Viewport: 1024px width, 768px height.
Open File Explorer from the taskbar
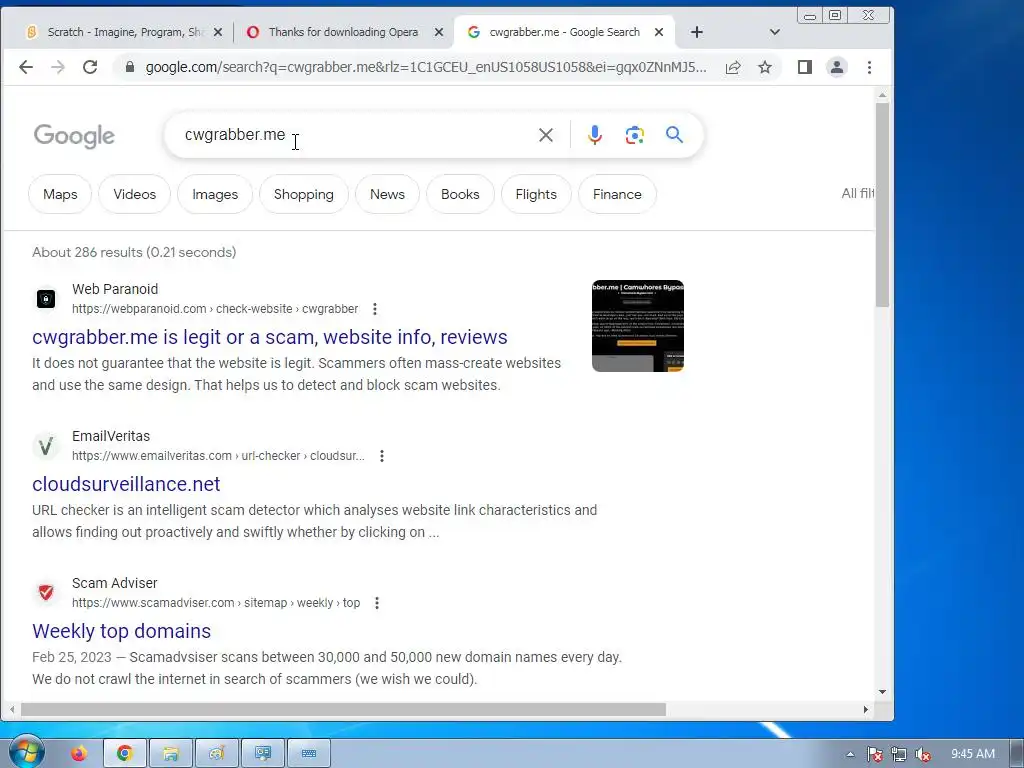[x=171, y=753]
